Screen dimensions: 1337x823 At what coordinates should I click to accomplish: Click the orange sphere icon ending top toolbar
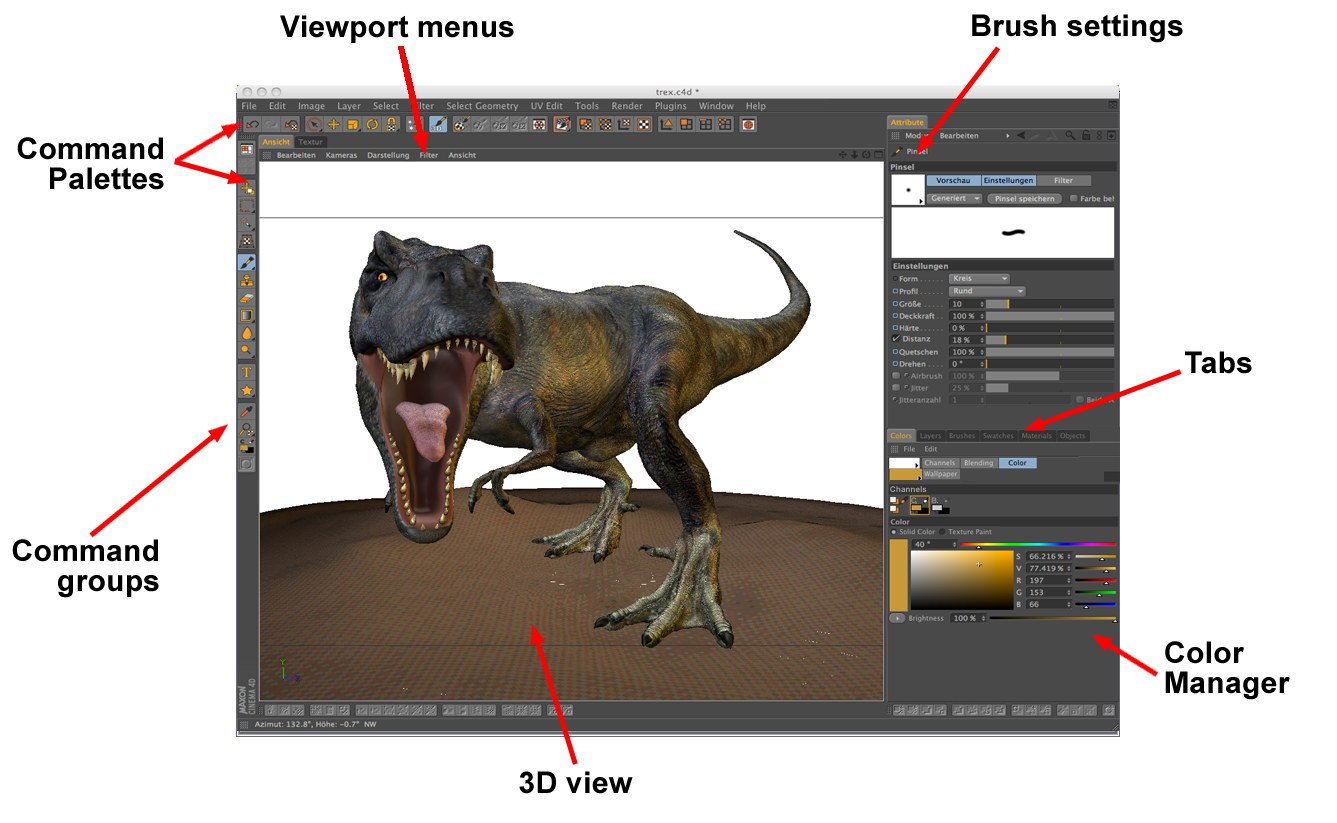[748, 125]
